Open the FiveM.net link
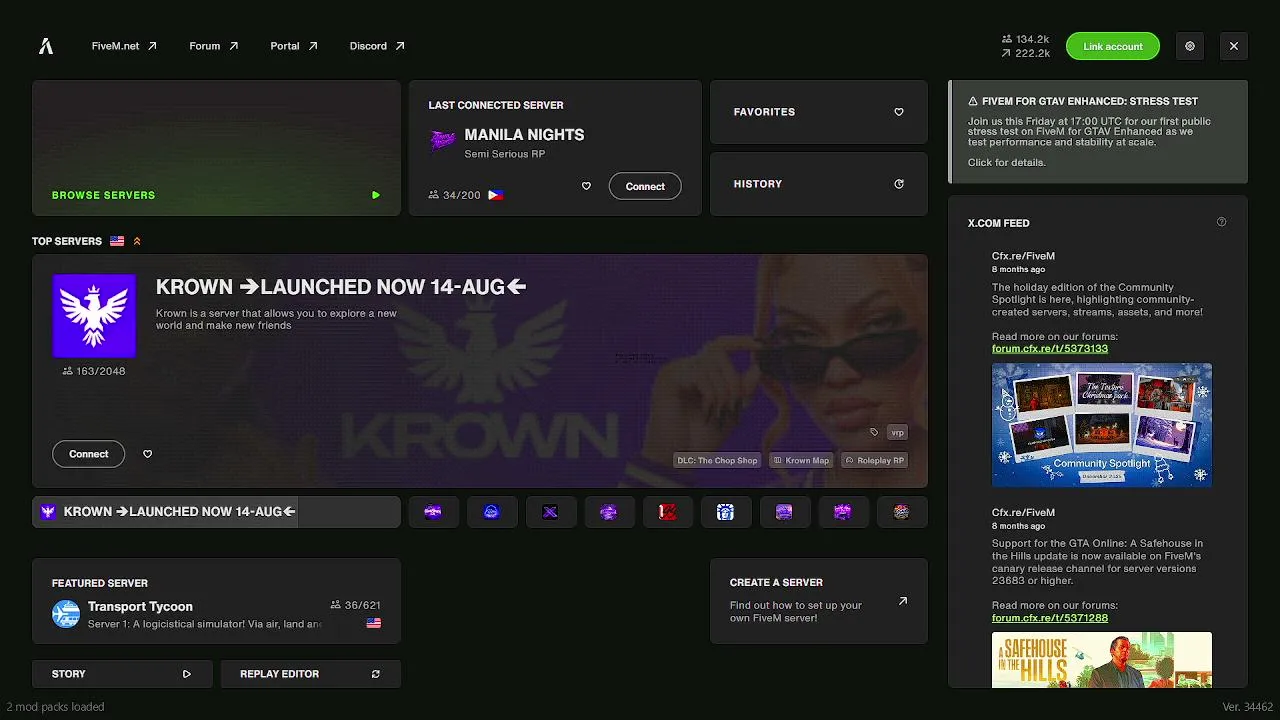This screenshot has height=720, width=1280. point(124,46)
